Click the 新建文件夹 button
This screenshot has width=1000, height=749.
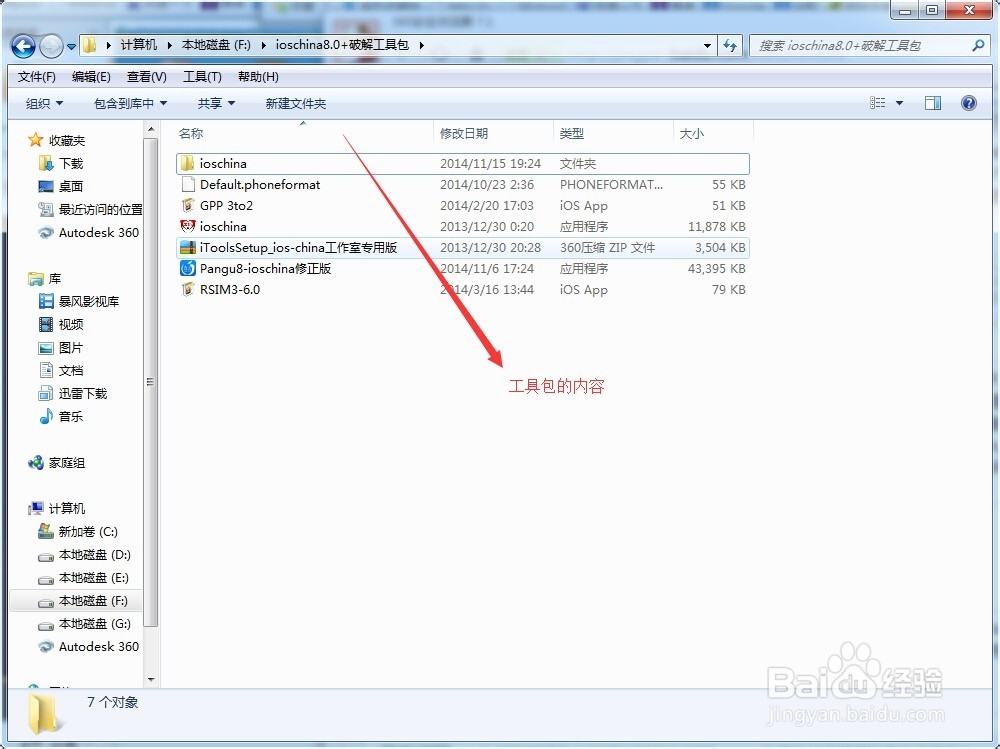click(296, 103)
